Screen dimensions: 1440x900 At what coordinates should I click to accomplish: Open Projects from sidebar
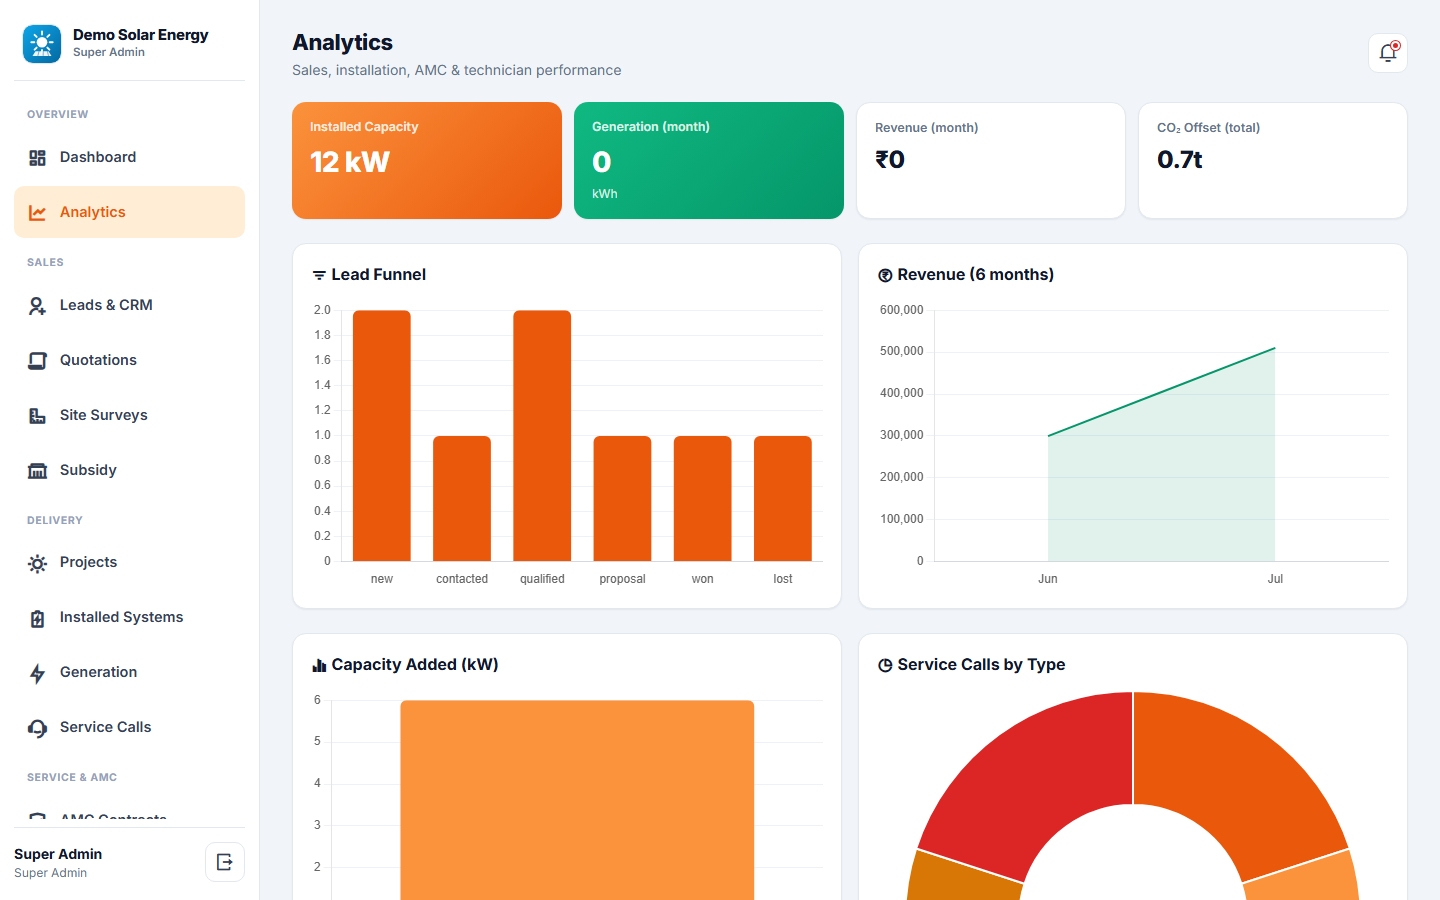pos(129,562)
